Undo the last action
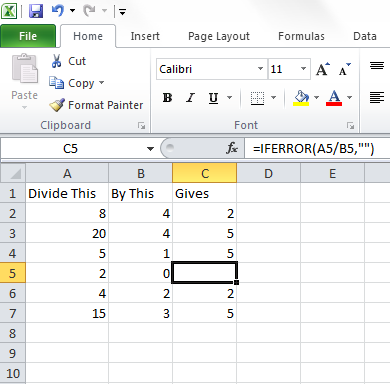390x384 pixels. click(58, 11)
